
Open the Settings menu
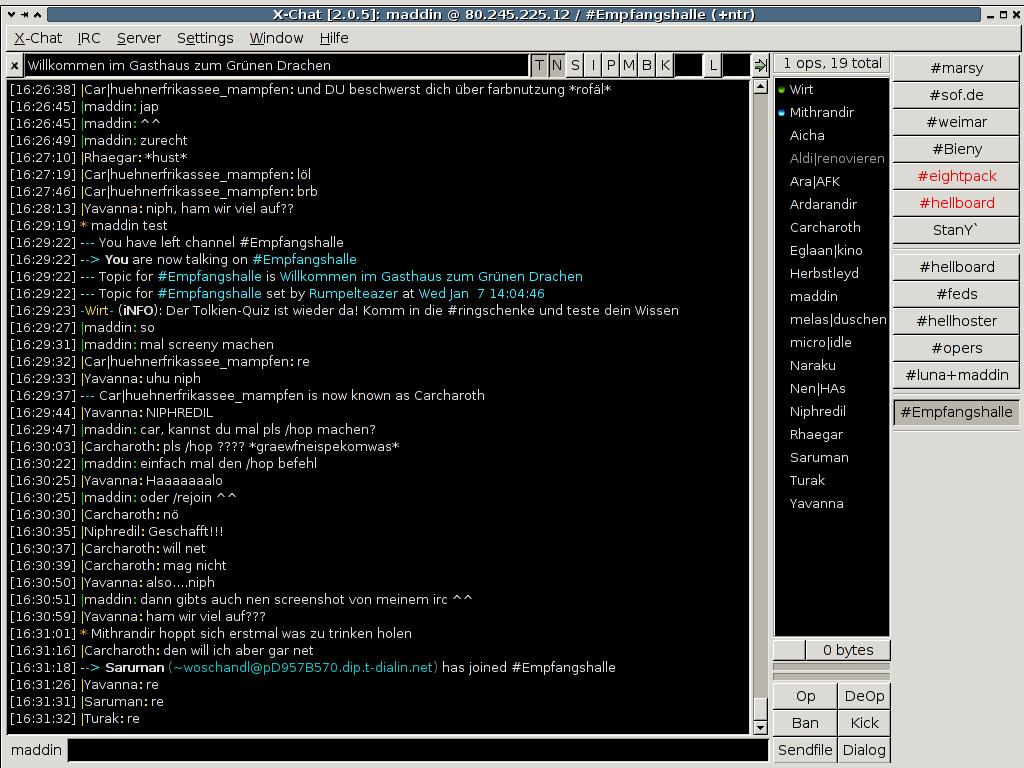205,38
